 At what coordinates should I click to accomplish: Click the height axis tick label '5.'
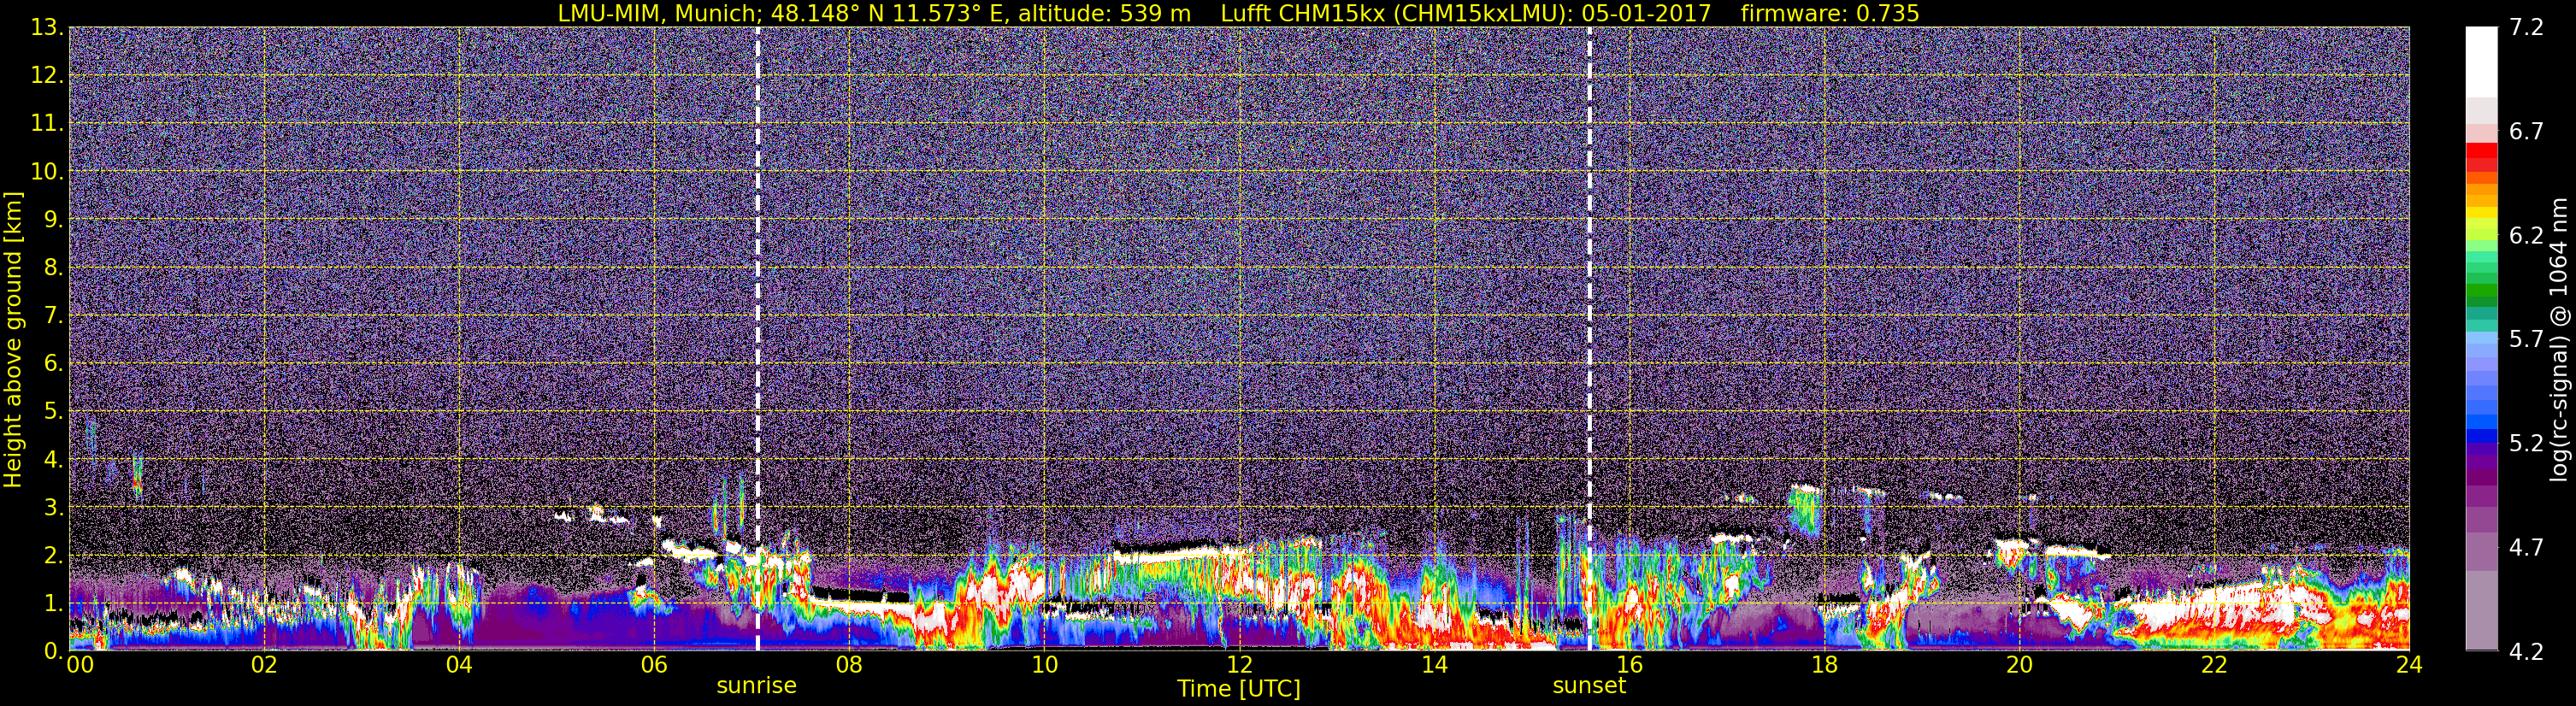pyautogui.click(x=53, y=412)
